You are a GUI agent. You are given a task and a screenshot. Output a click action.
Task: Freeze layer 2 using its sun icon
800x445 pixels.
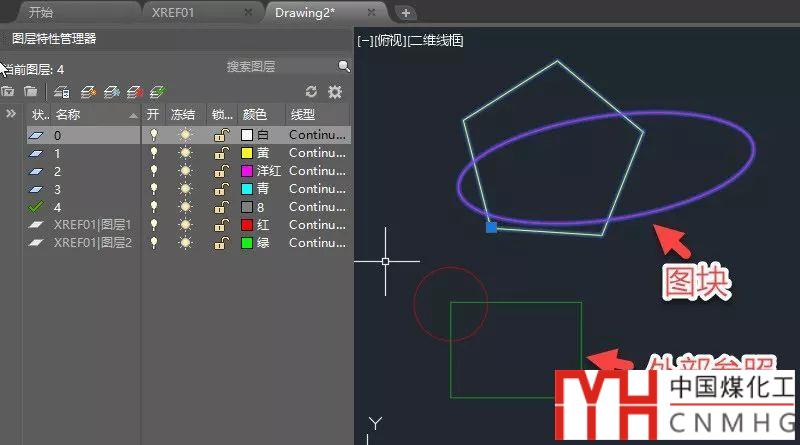184,171
